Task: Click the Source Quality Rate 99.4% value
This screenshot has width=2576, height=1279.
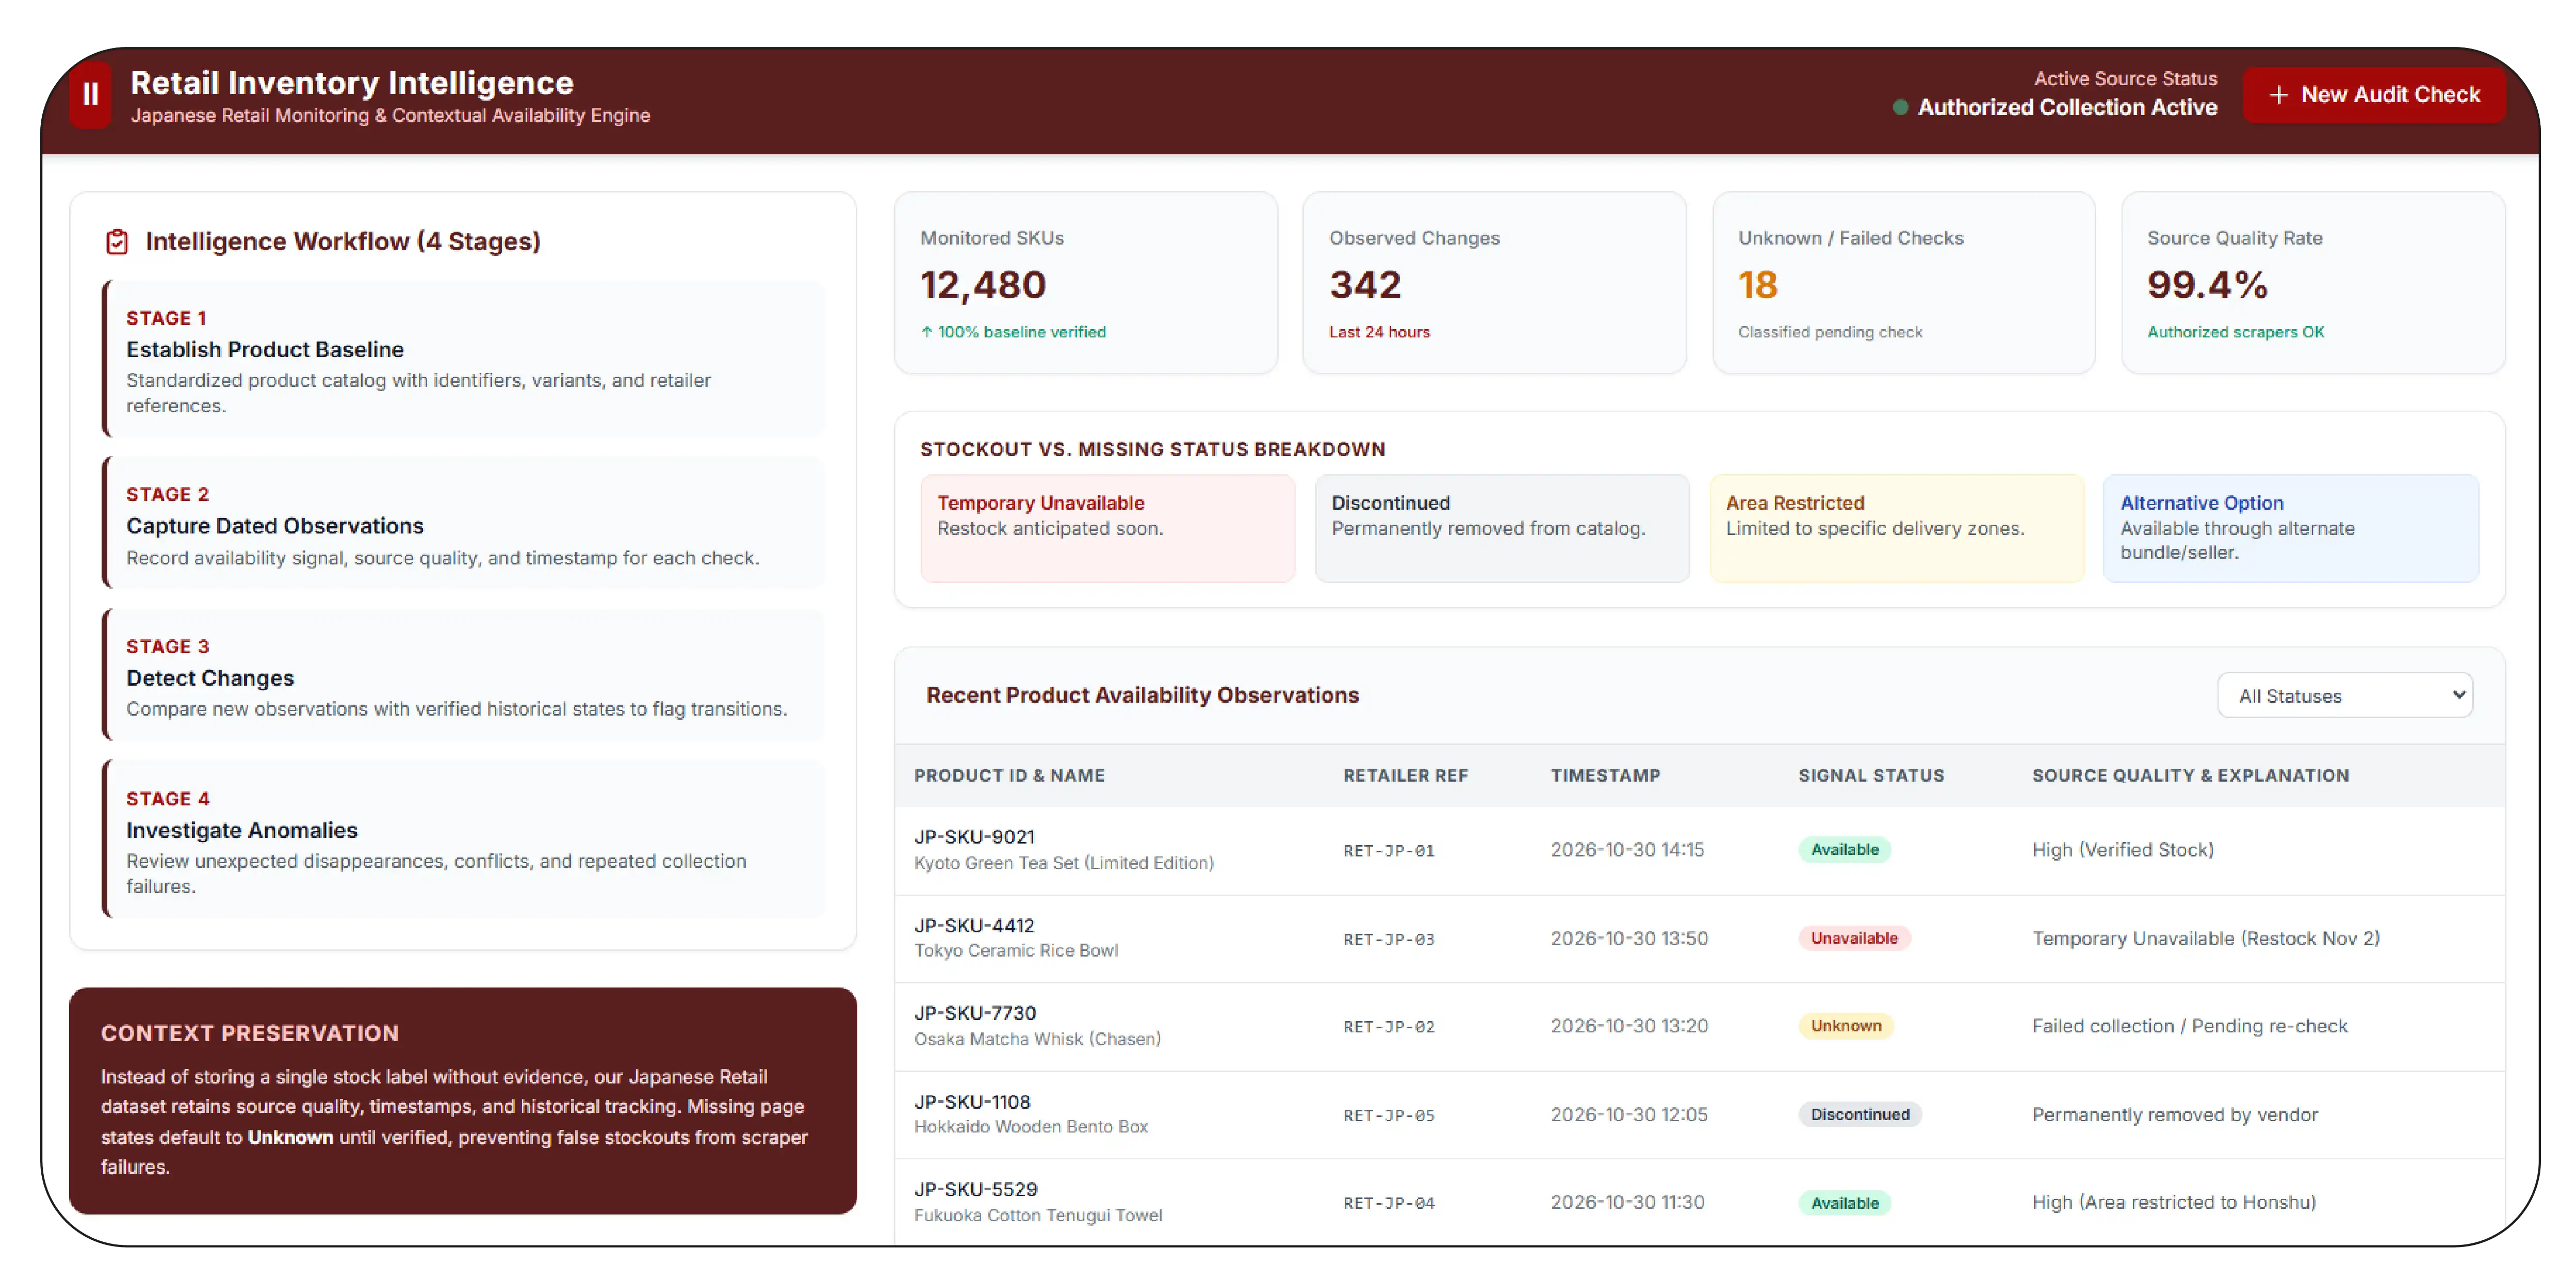Action: 2207,286
